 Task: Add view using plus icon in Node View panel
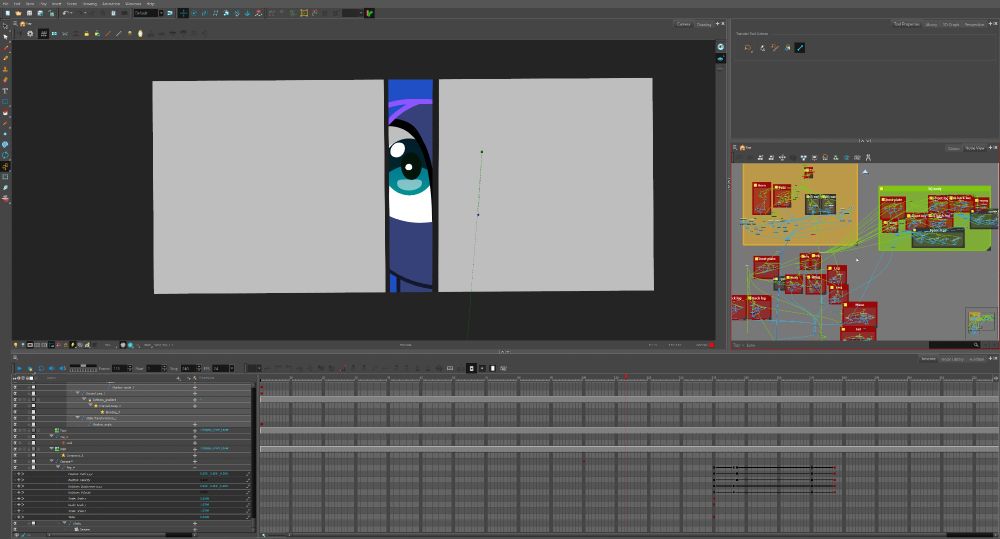tap(990, 147)
